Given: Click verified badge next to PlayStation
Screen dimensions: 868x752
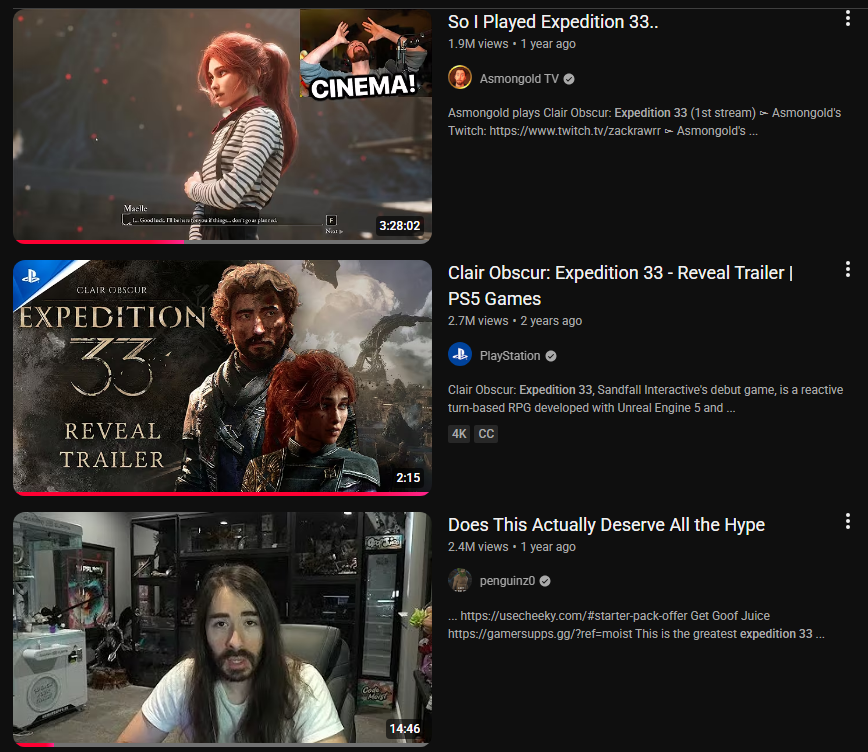Looking at the screenshot, I should click(551, 356).
